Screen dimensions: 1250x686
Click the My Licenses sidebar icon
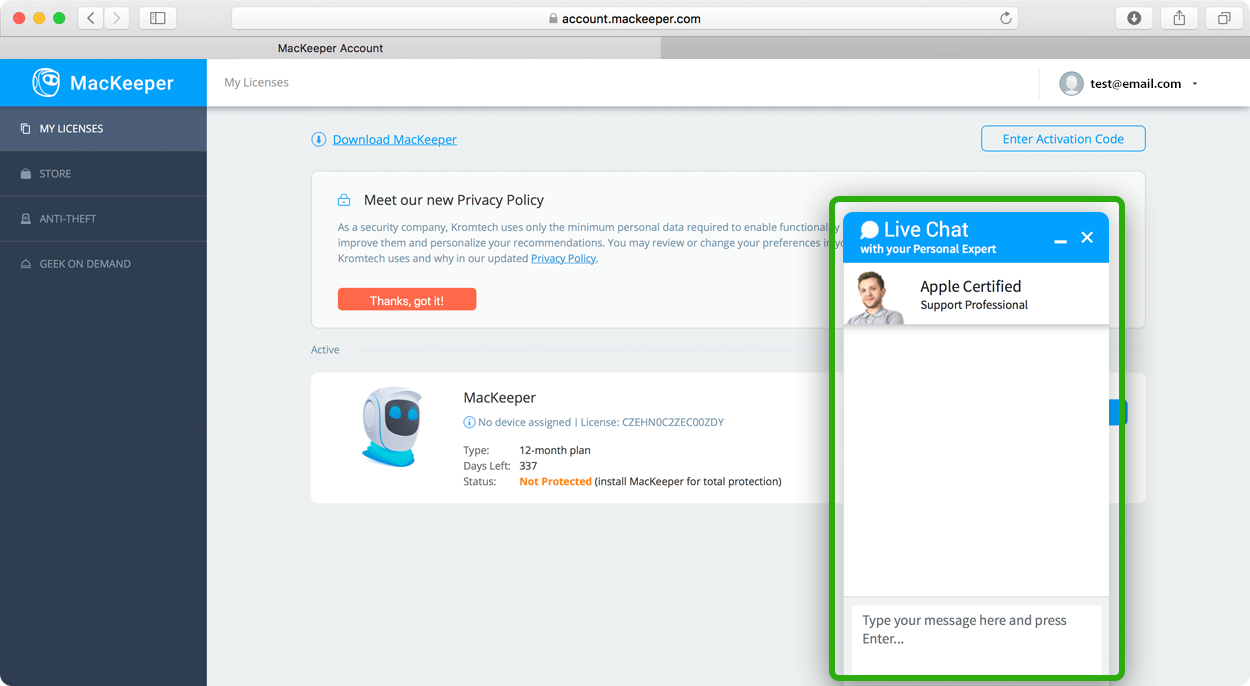(x=26, y=129)
